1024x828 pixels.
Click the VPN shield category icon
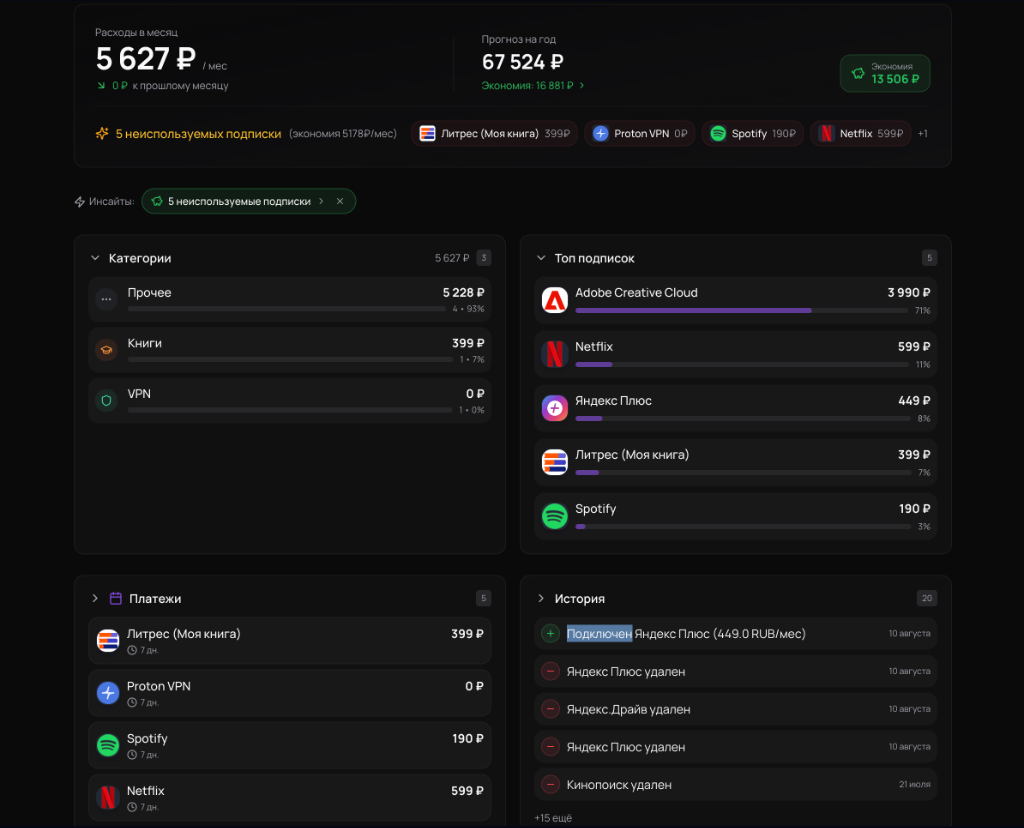click(106, 400)
